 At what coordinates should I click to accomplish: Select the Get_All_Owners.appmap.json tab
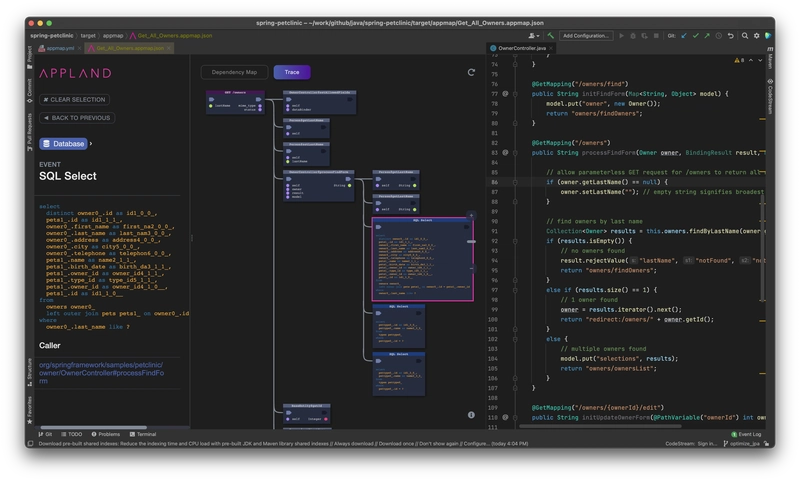coord(127,48)
